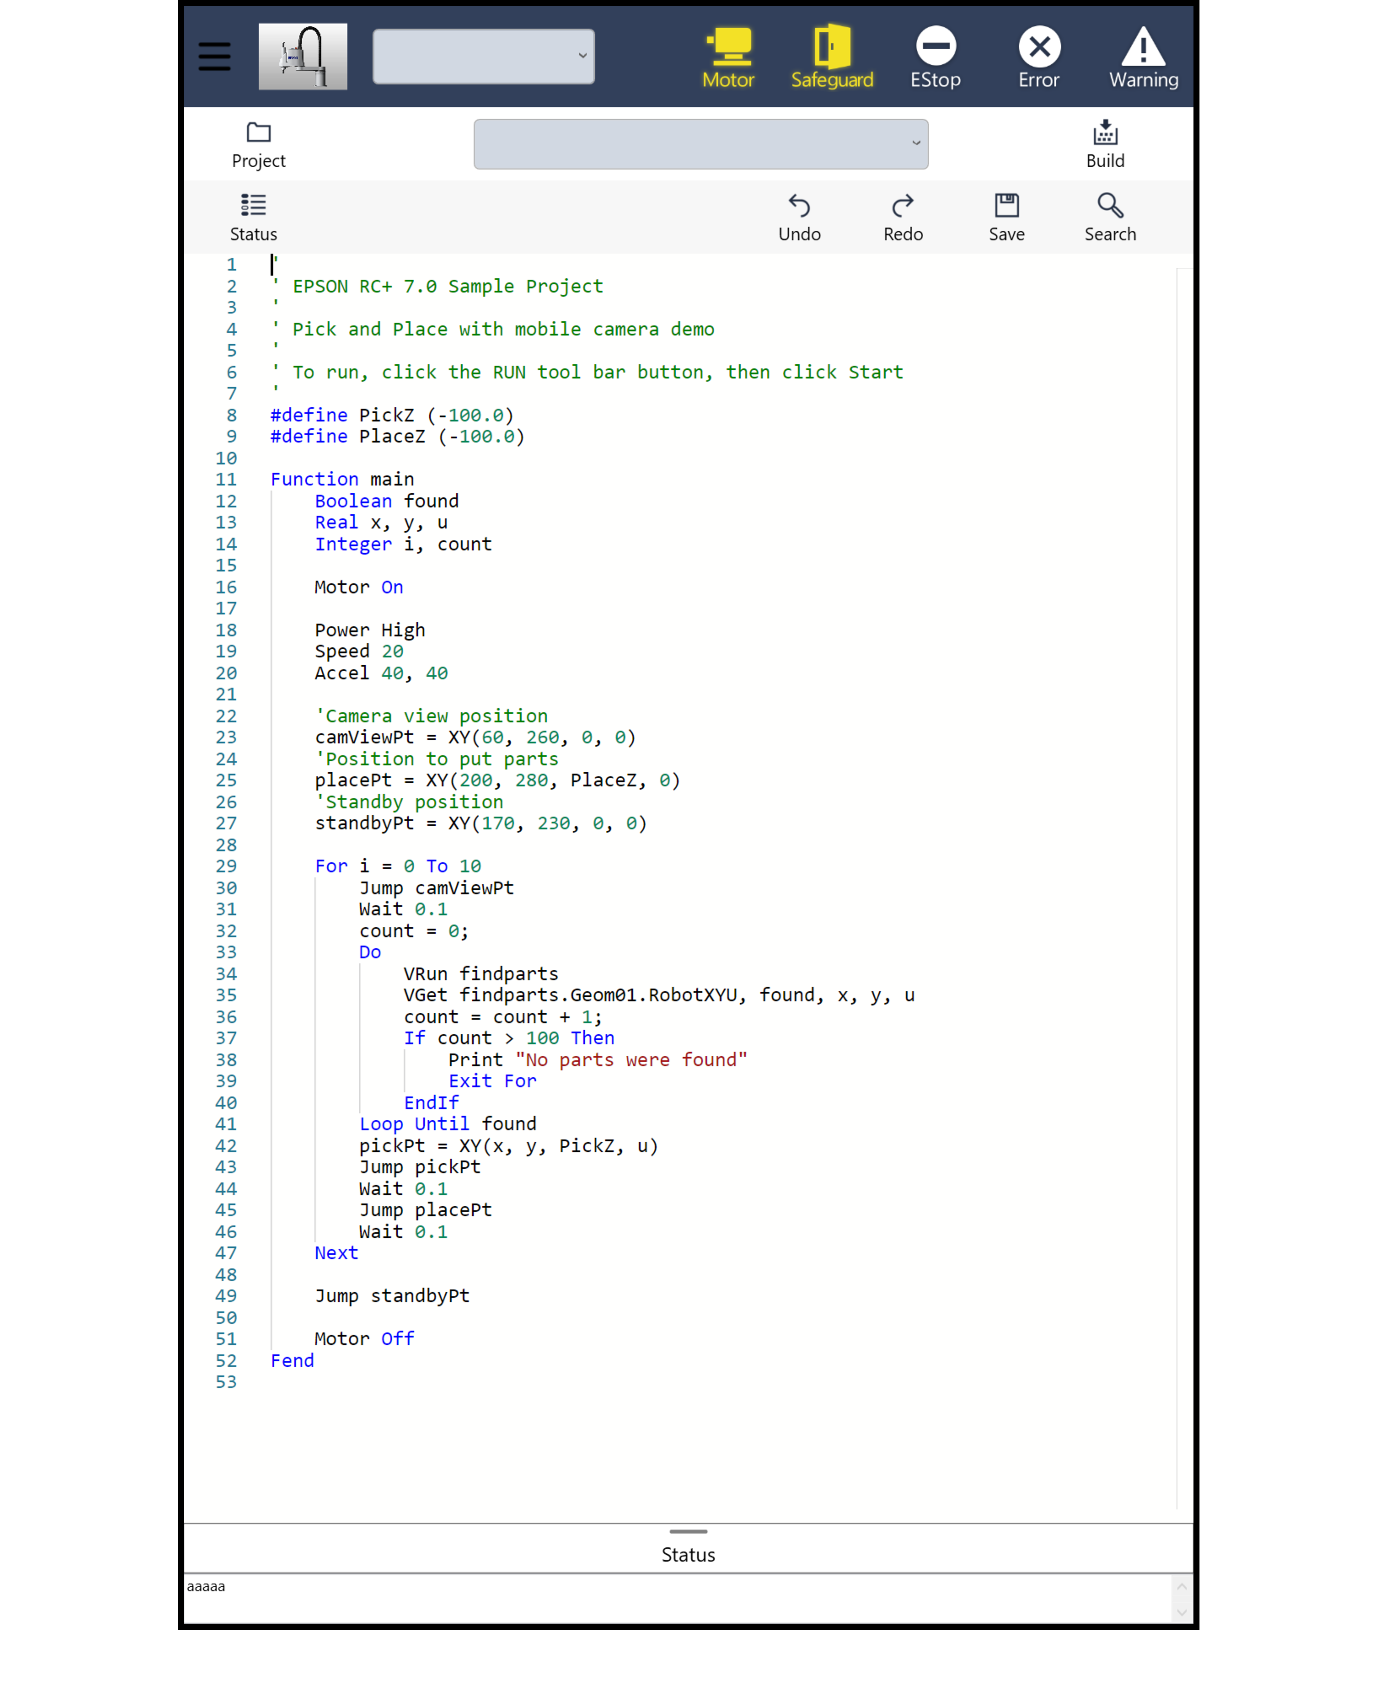Click the '#define PickZ (-100.0)' line

coord(392,415)
